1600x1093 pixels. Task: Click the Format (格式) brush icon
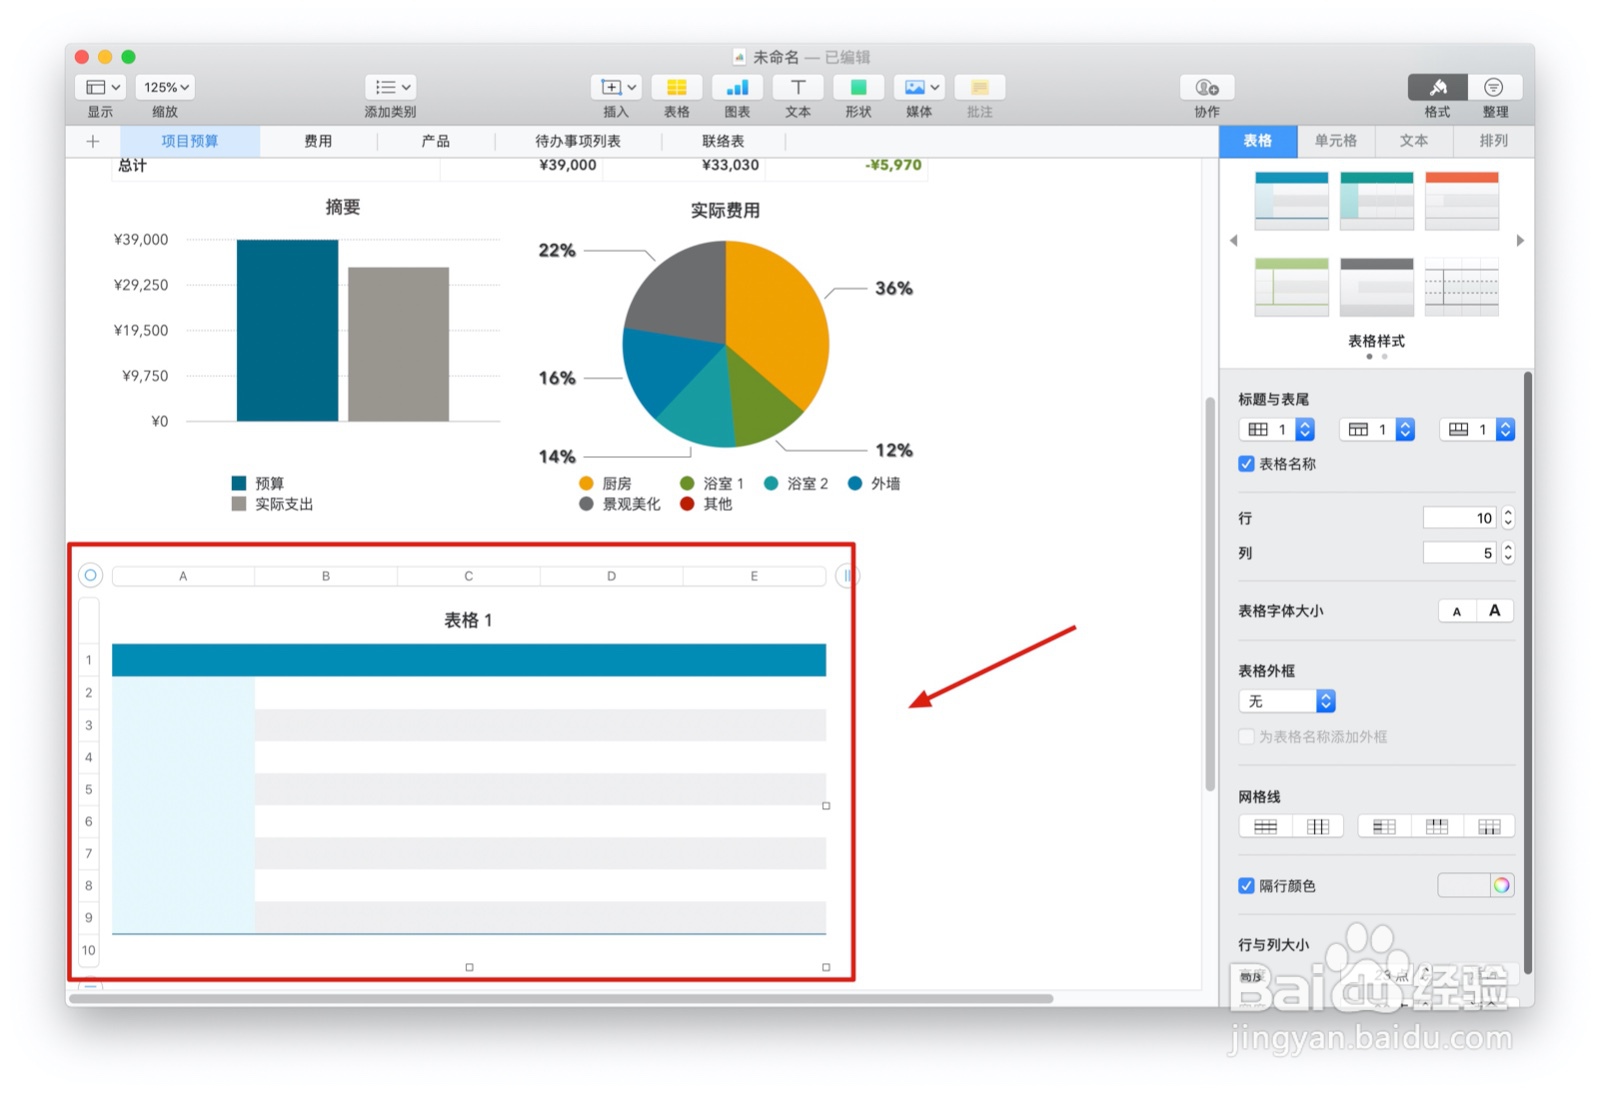click(1437, 88)
